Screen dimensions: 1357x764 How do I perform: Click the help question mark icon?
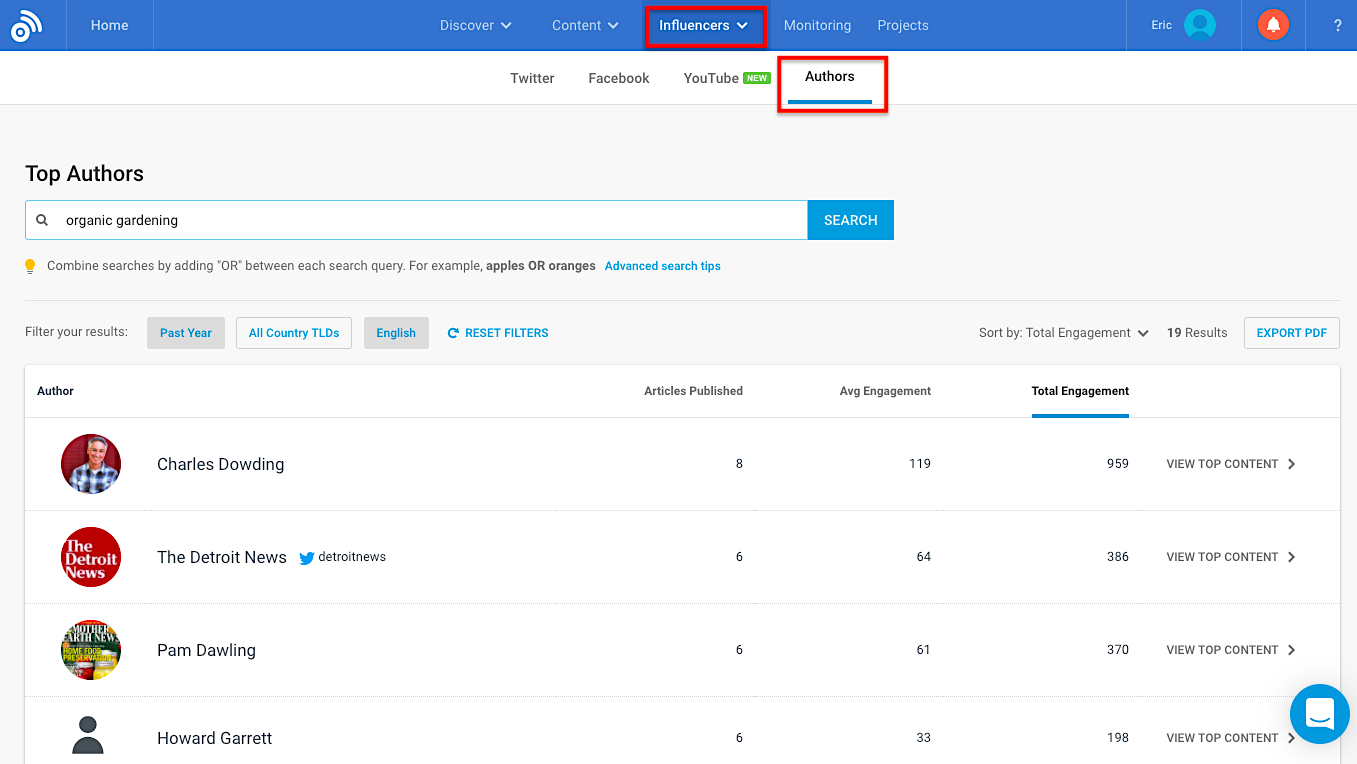point(1337,26)
